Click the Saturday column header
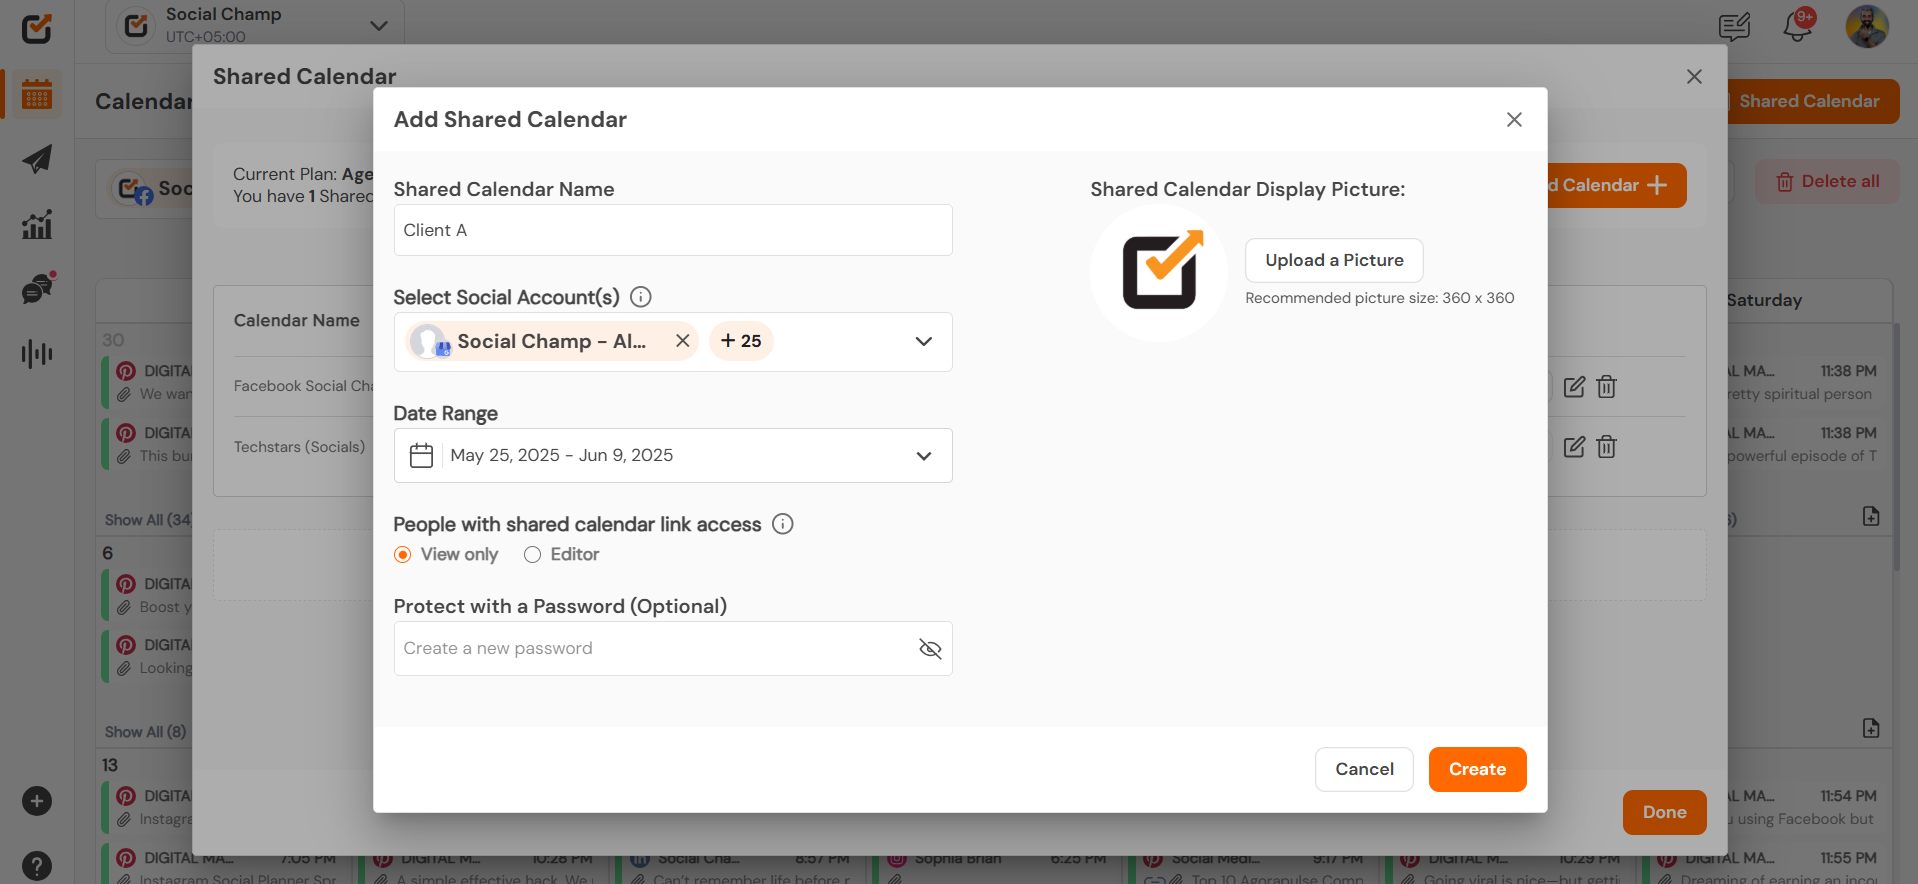The width and height of the screenshot is (1918, 884). point(1764,300)
